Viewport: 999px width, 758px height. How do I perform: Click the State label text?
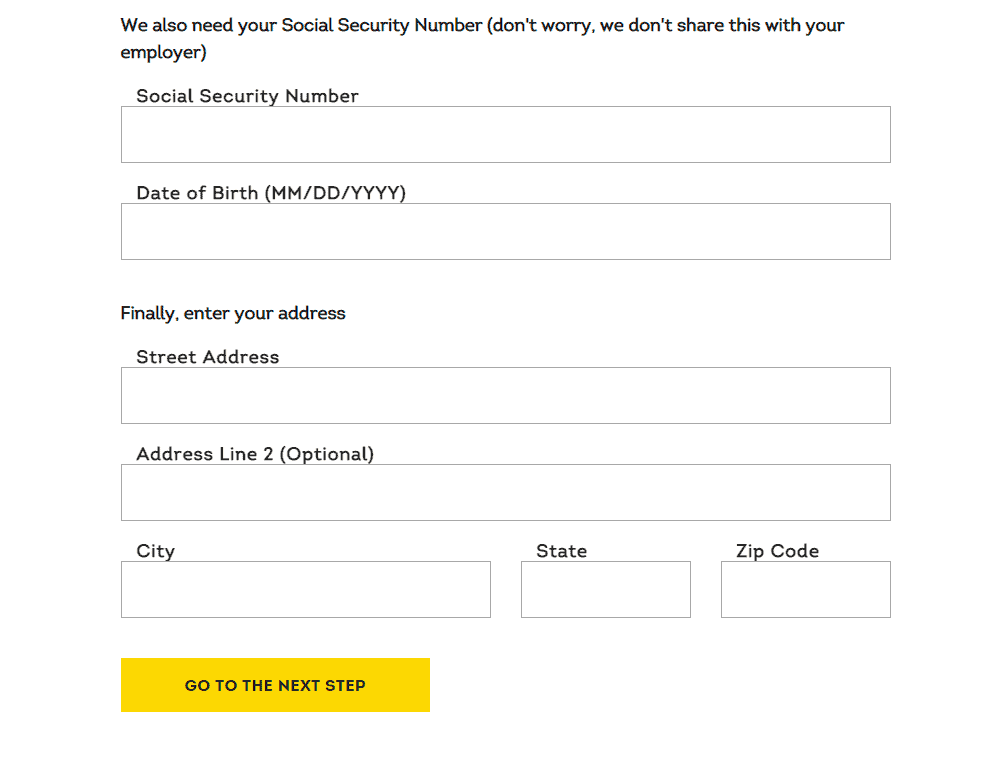tap(561, 551)
